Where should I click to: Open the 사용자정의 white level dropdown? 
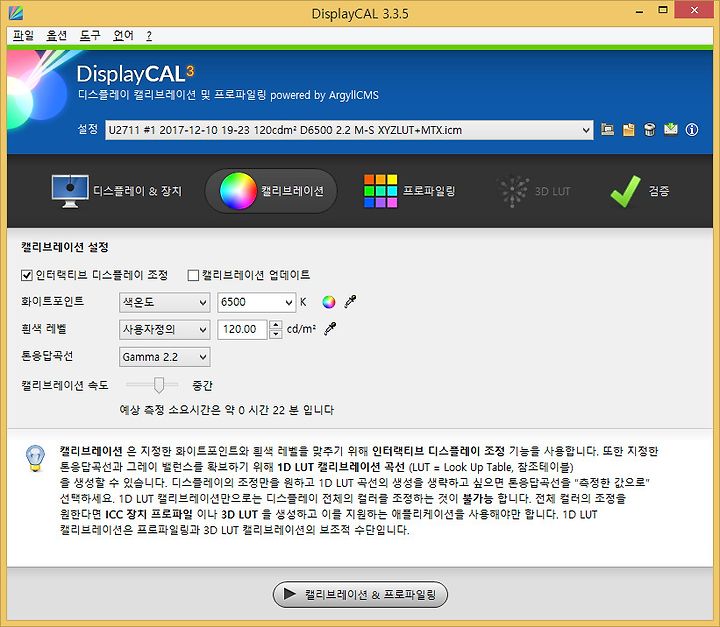(164, 329)
